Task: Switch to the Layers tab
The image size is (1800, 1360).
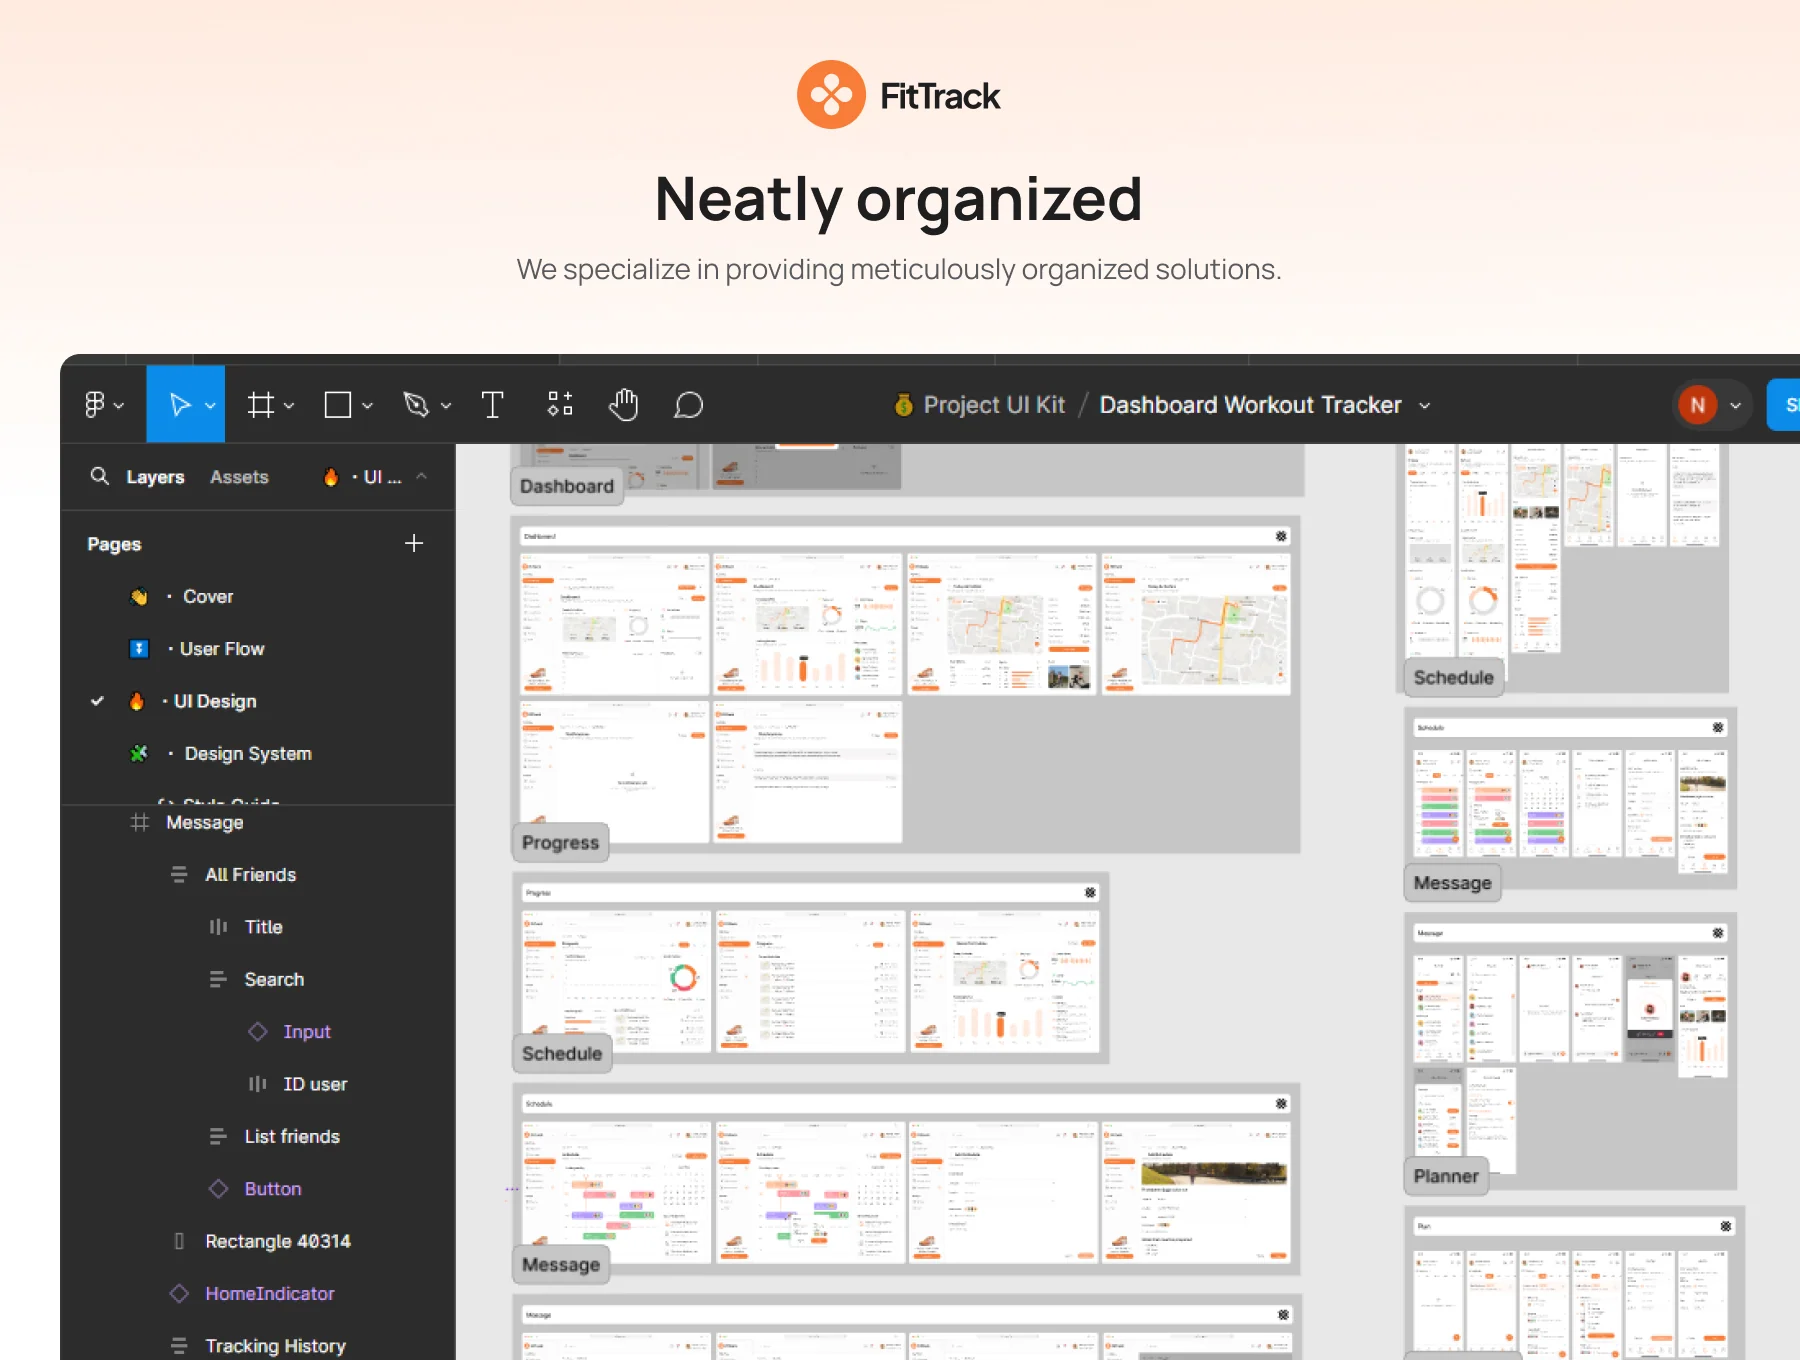Action: [155, 477]
